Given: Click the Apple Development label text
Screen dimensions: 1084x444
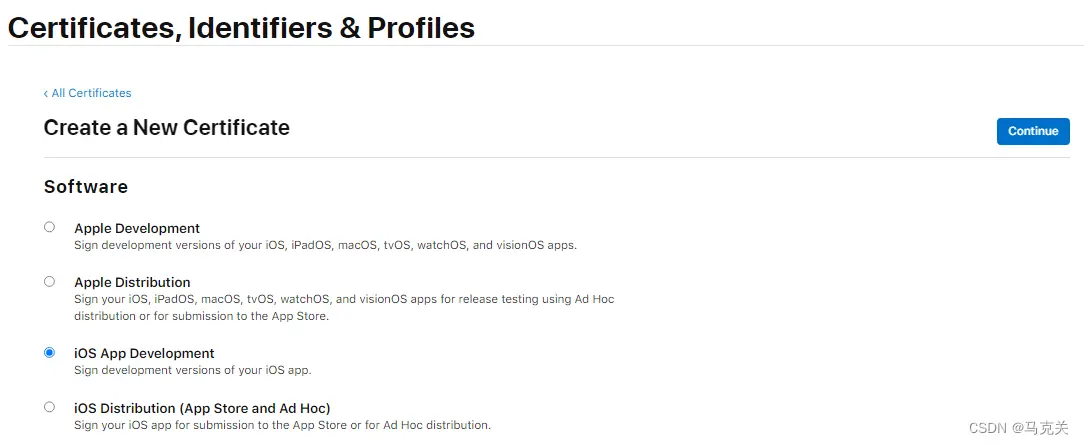Looking at the screenshot, I should point(137,228).
